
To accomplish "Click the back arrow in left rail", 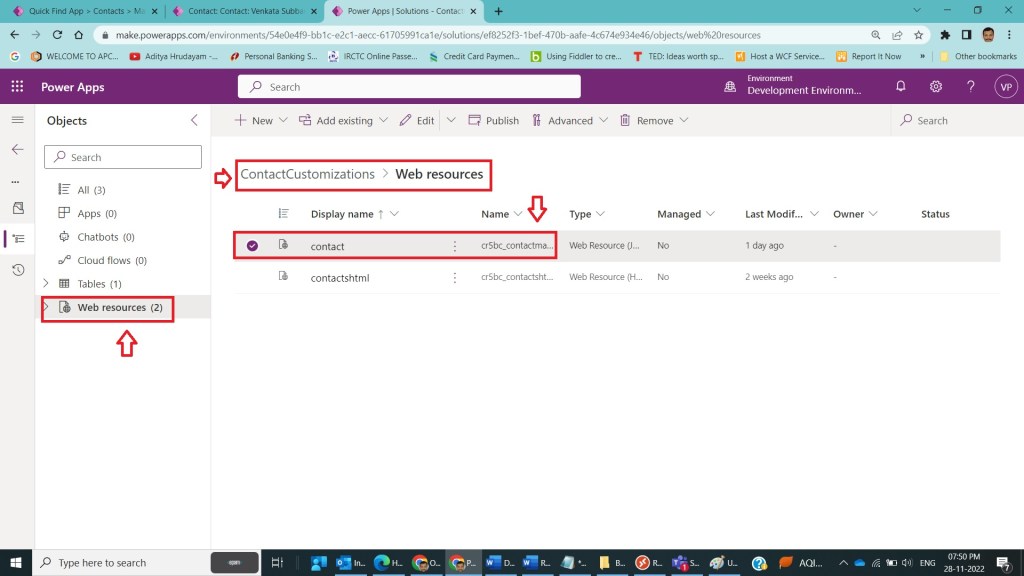I will tap(17, 149).
